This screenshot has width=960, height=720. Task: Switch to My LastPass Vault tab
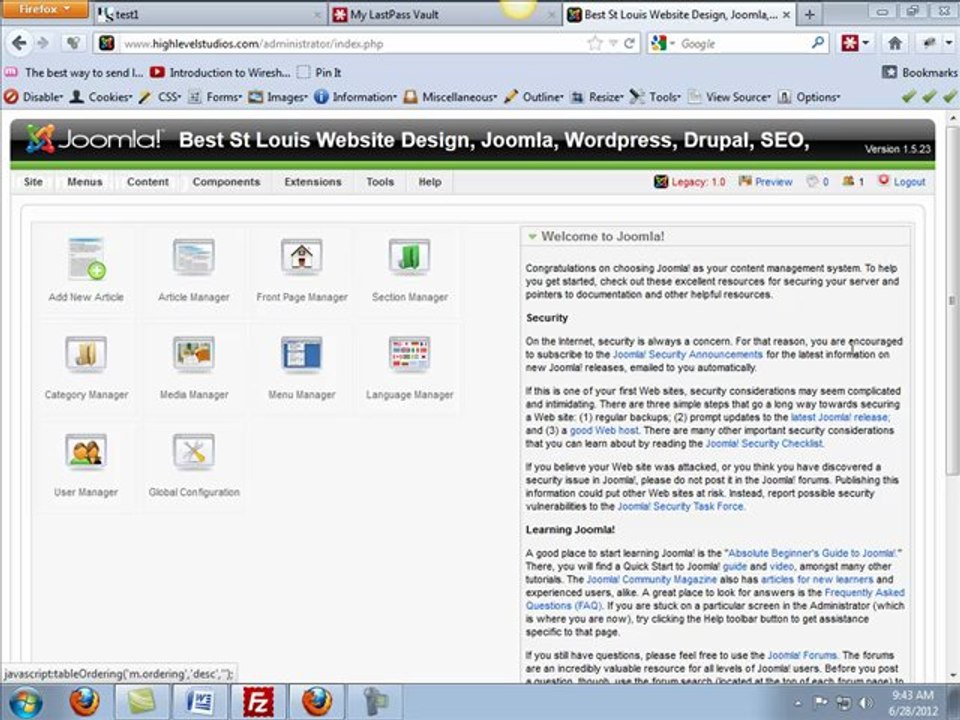click(443, 14)
